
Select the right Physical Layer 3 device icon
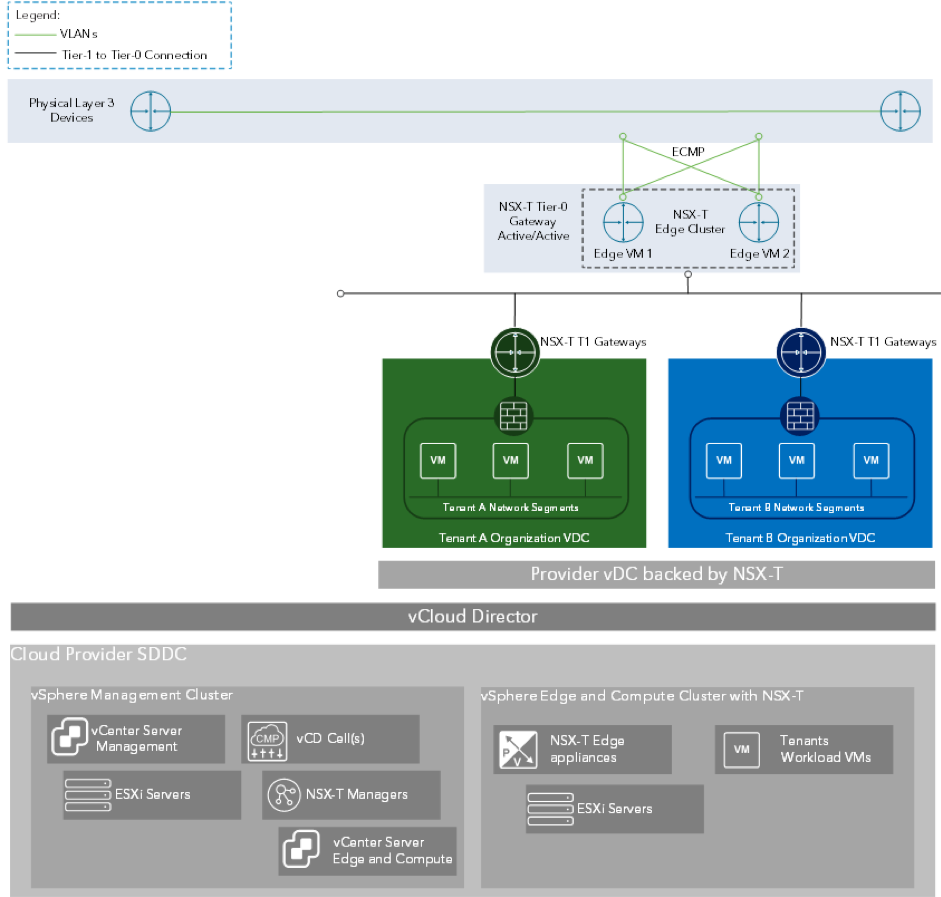(899, 111)
